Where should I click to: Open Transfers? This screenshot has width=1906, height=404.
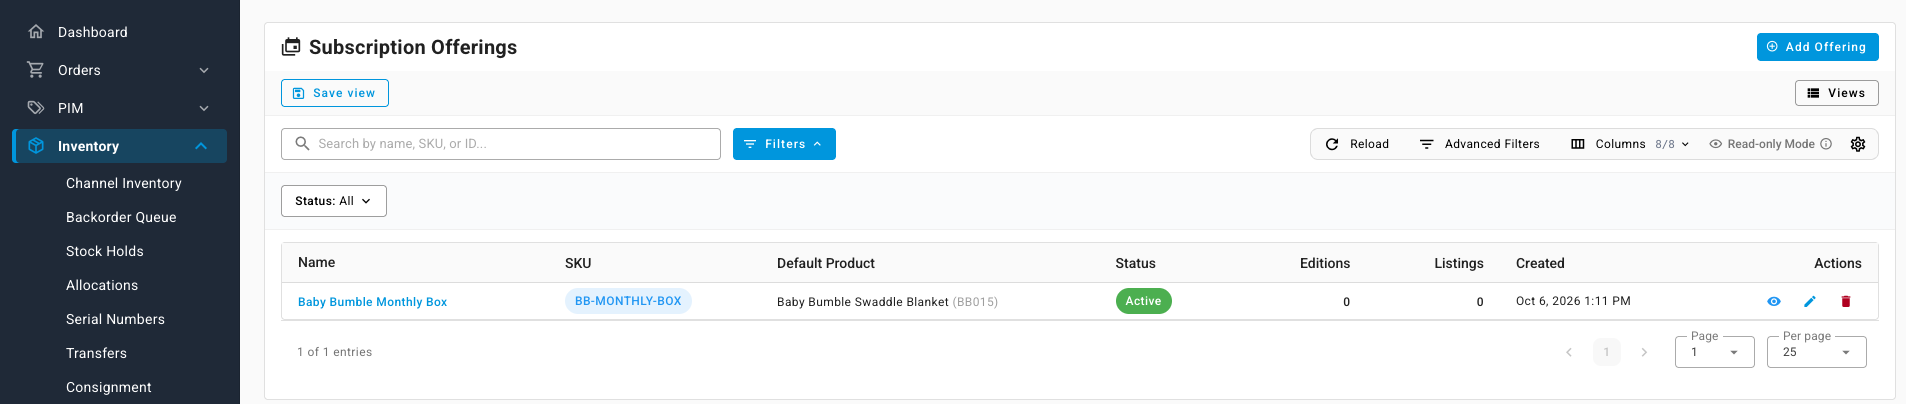point(96,353)
